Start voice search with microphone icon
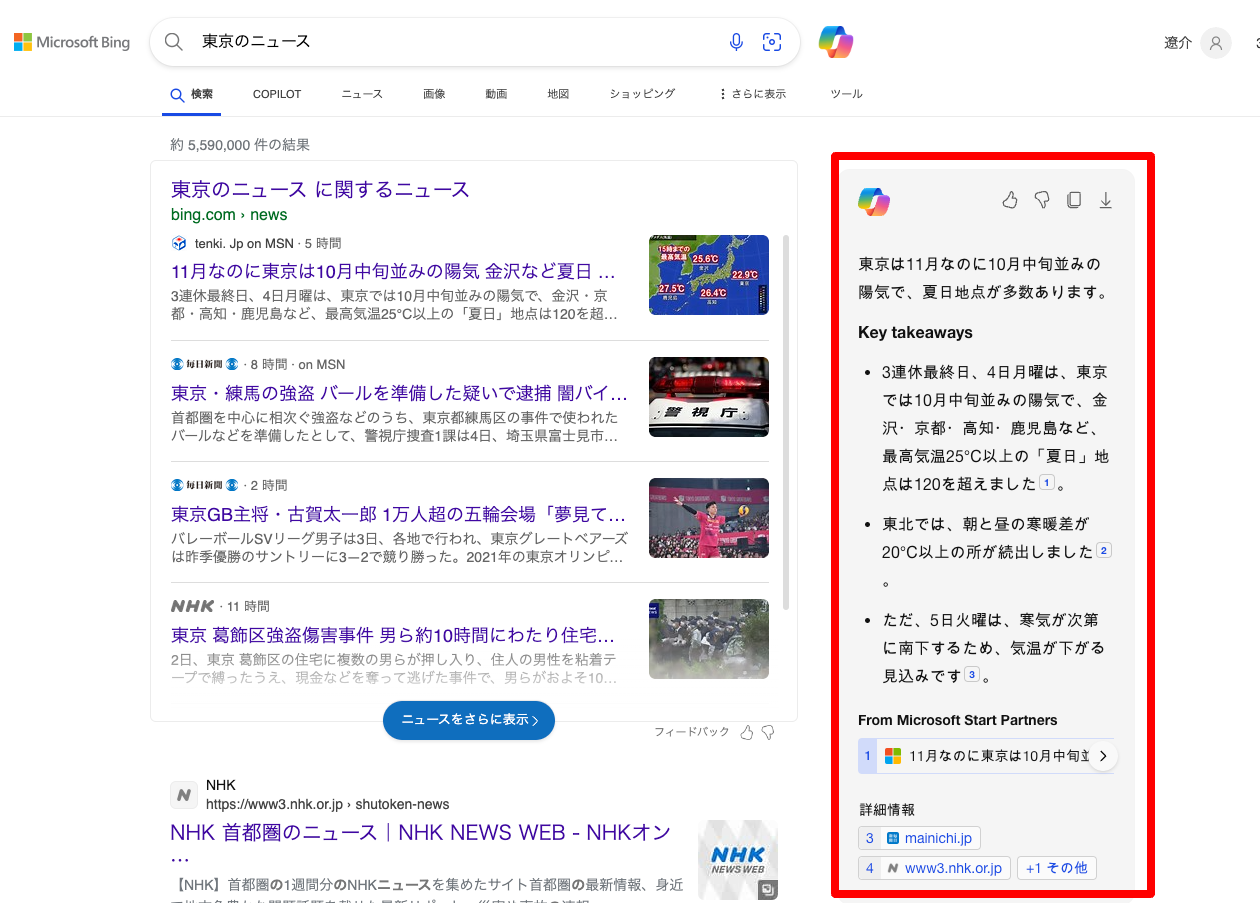This screenshot has height=903, width=1260. [x=736, y=42]
